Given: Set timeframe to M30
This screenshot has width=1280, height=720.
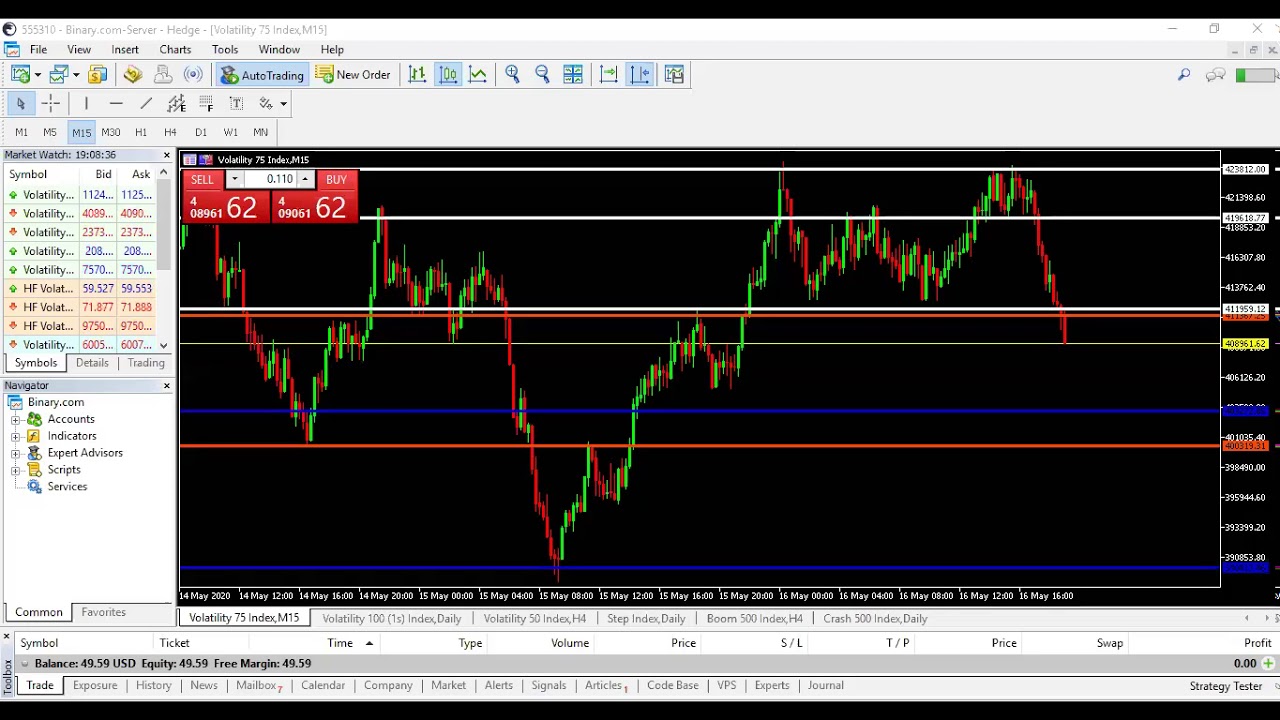Looking at the screenshot, I should (110, 132).
